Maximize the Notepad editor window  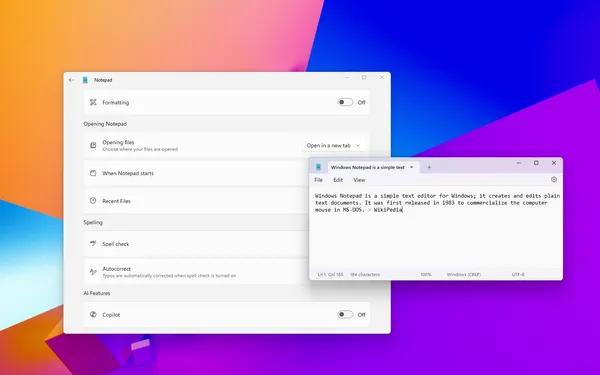point(536,163)
